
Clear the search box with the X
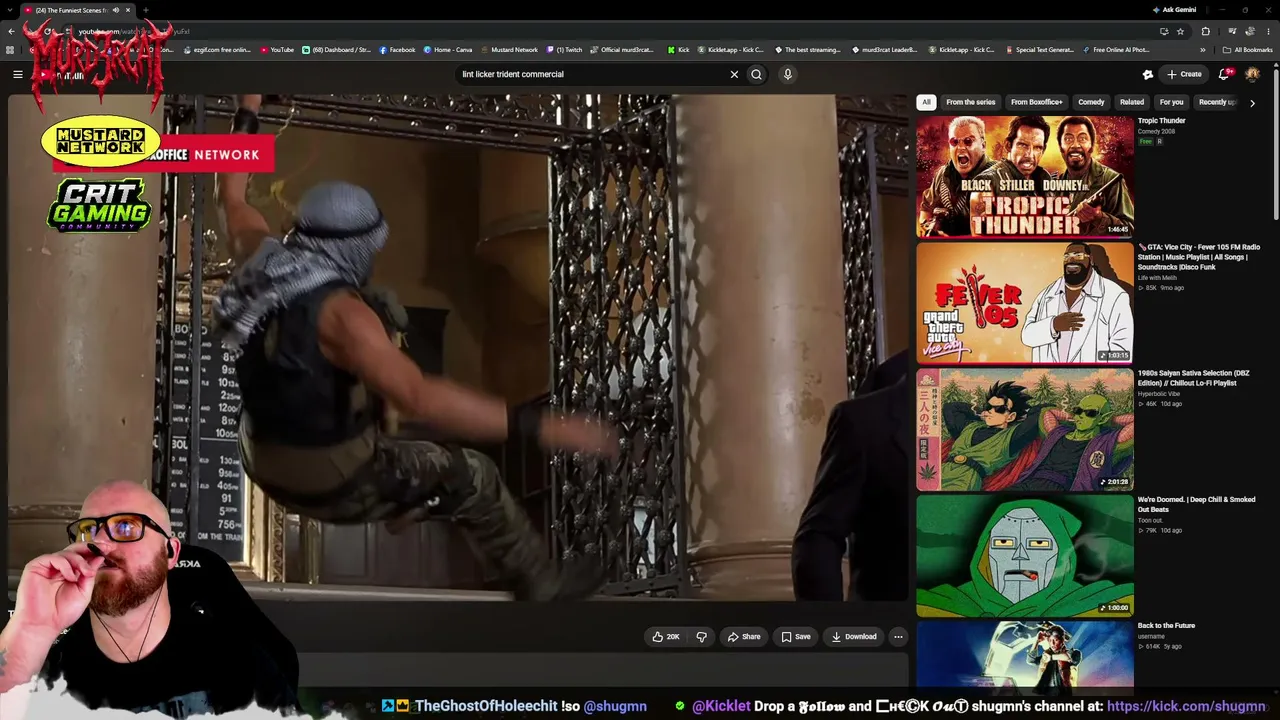tap(734, 74)
